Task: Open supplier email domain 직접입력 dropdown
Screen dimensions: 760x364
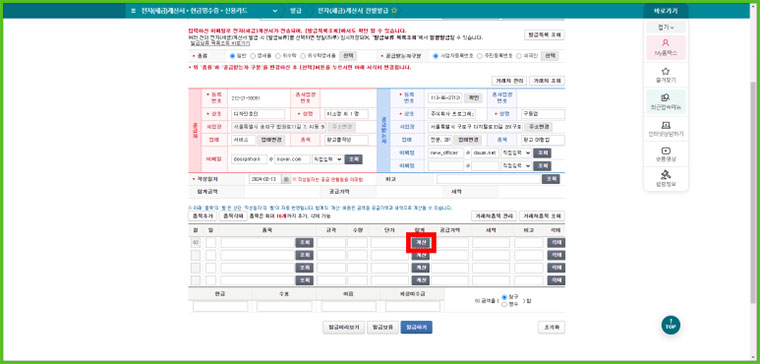Action: pos(327,159)
